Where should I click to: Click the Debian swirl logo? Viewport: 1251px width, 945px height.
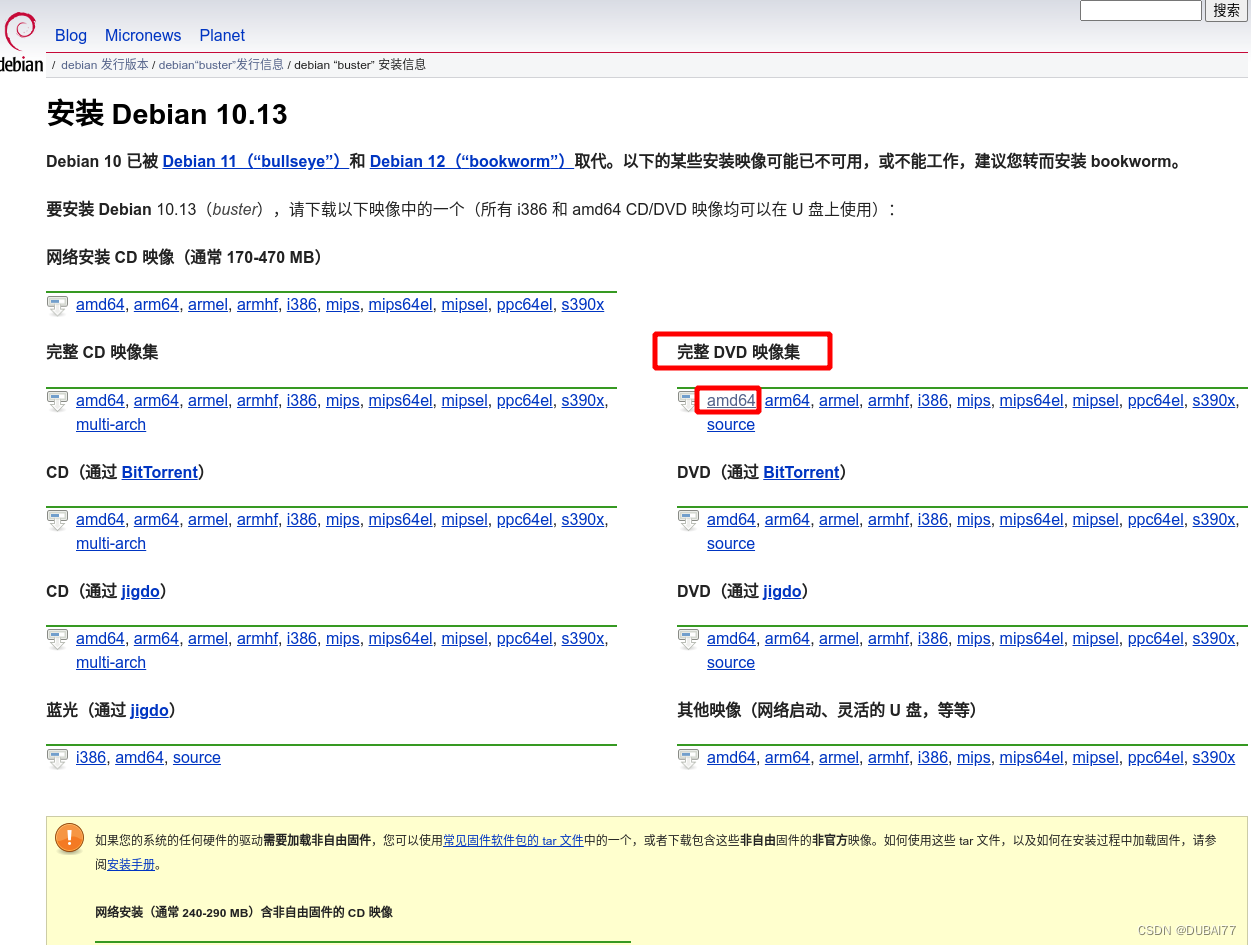[x=19, y=31]
